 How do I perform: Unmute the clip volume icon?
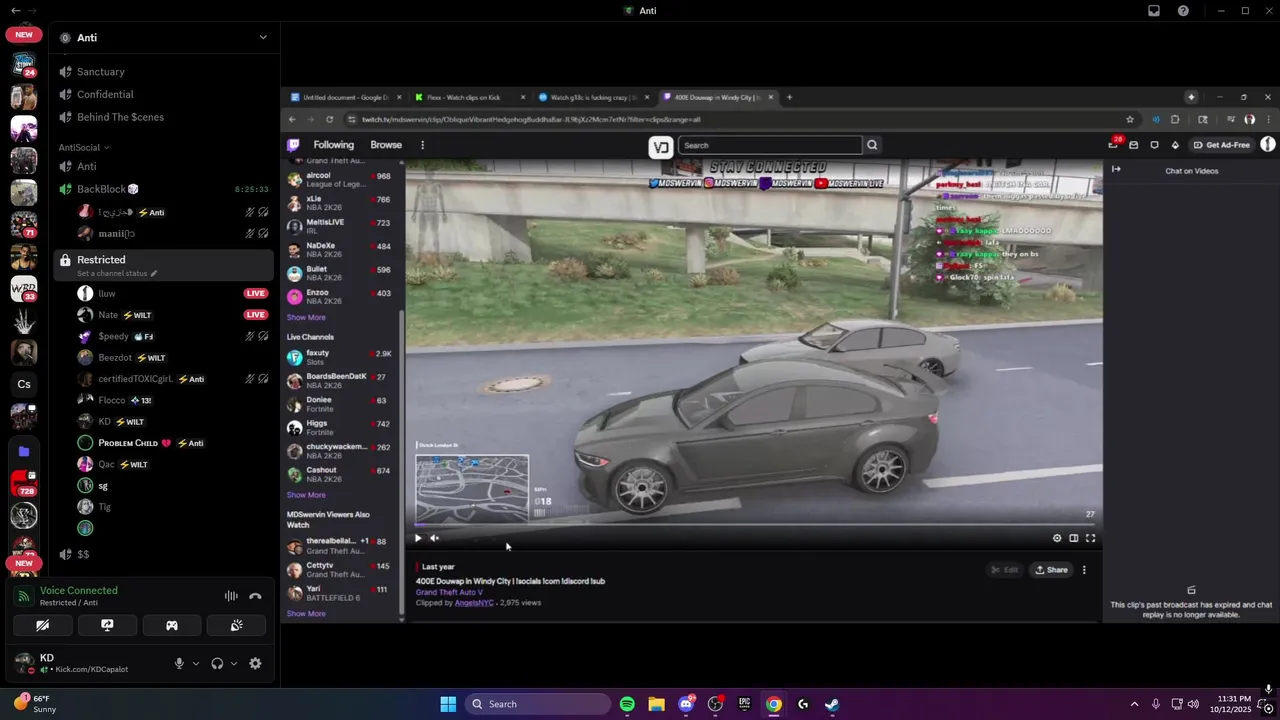coord(434,538)
